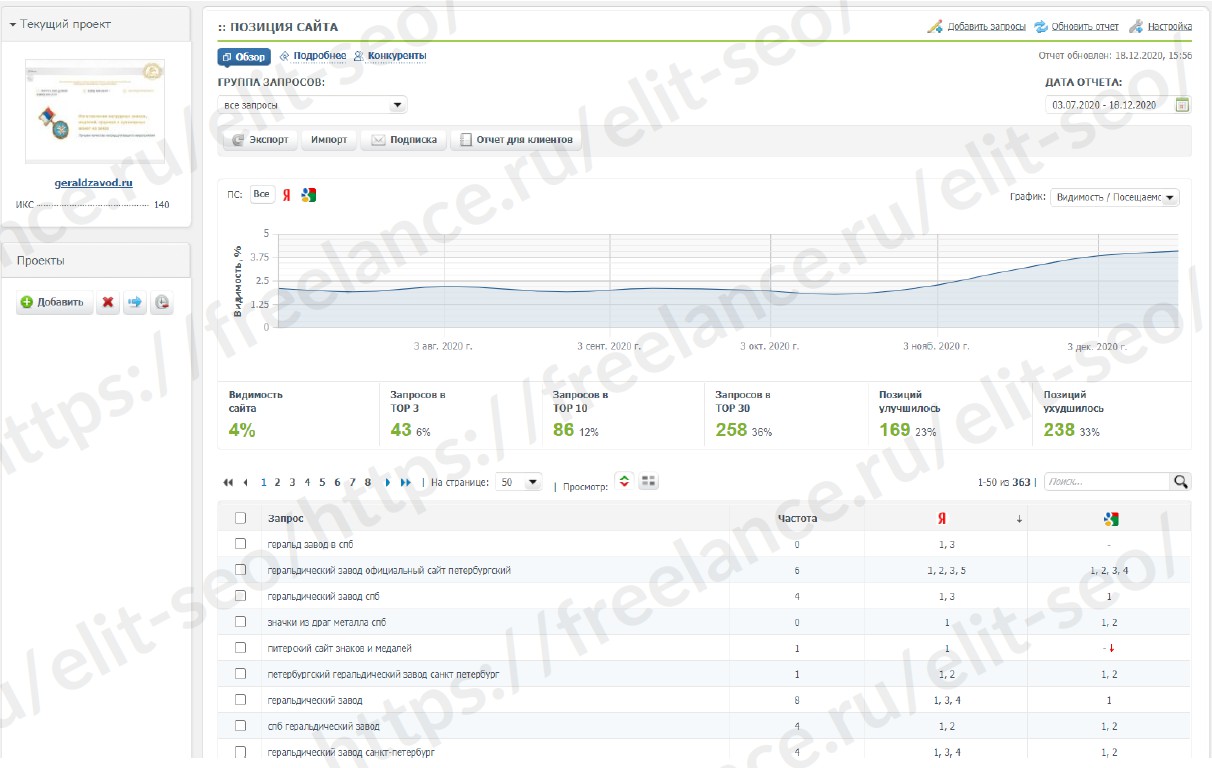Open the График type dropdown
The image size is (1212, 768).
coord(1114,197)
